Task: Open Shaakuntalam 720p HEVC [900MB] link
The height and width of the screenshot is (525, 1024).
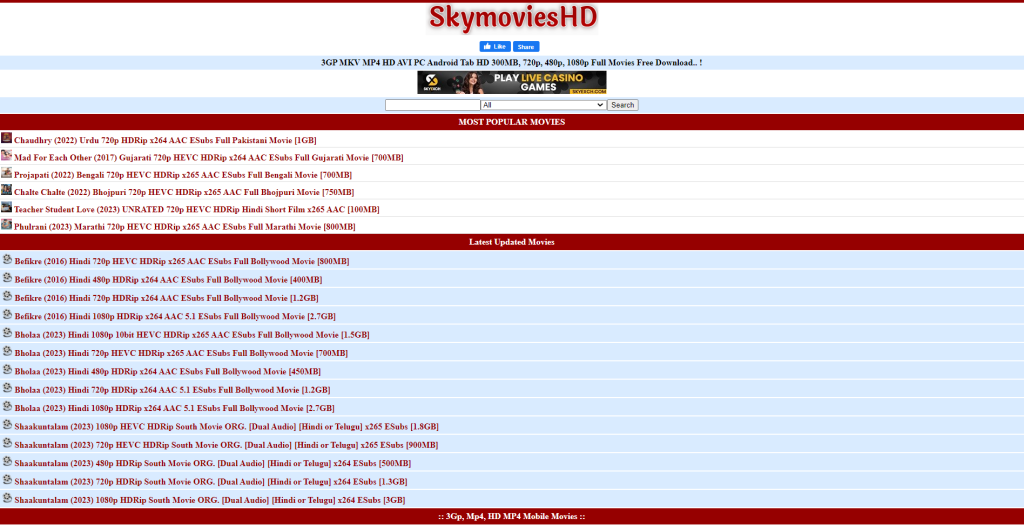Action: point(226,445)
